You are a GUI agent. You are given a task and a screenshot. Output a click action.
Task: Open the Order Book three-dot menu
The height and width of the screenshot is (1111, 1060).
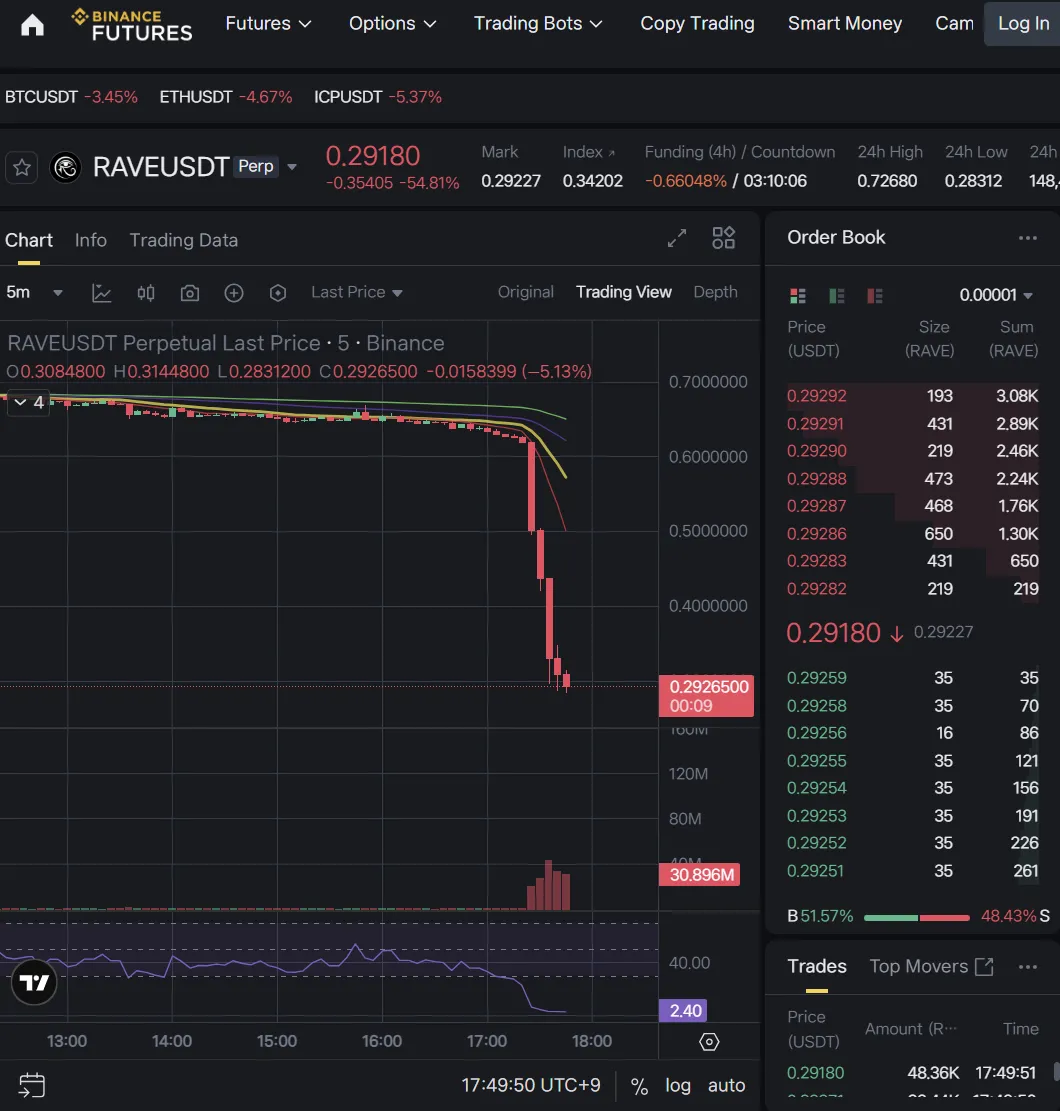(x=1027, y=238)
